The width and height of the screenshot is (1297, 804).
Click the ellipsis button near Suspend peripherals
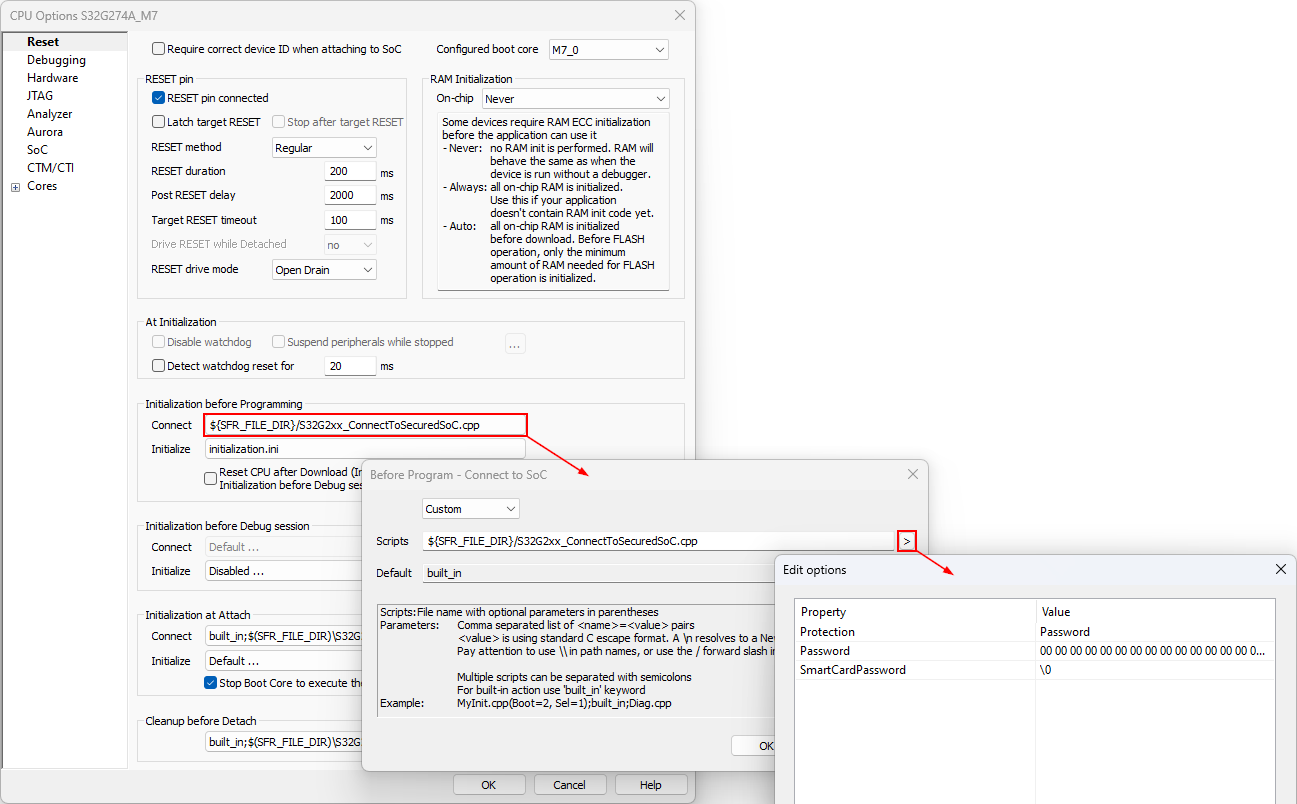tap(515, 344)
